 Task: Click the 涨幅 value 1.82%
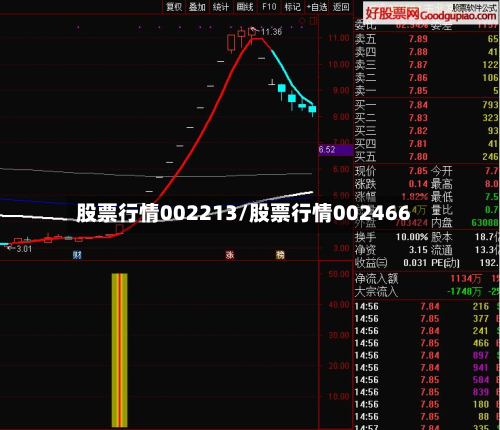414,197
